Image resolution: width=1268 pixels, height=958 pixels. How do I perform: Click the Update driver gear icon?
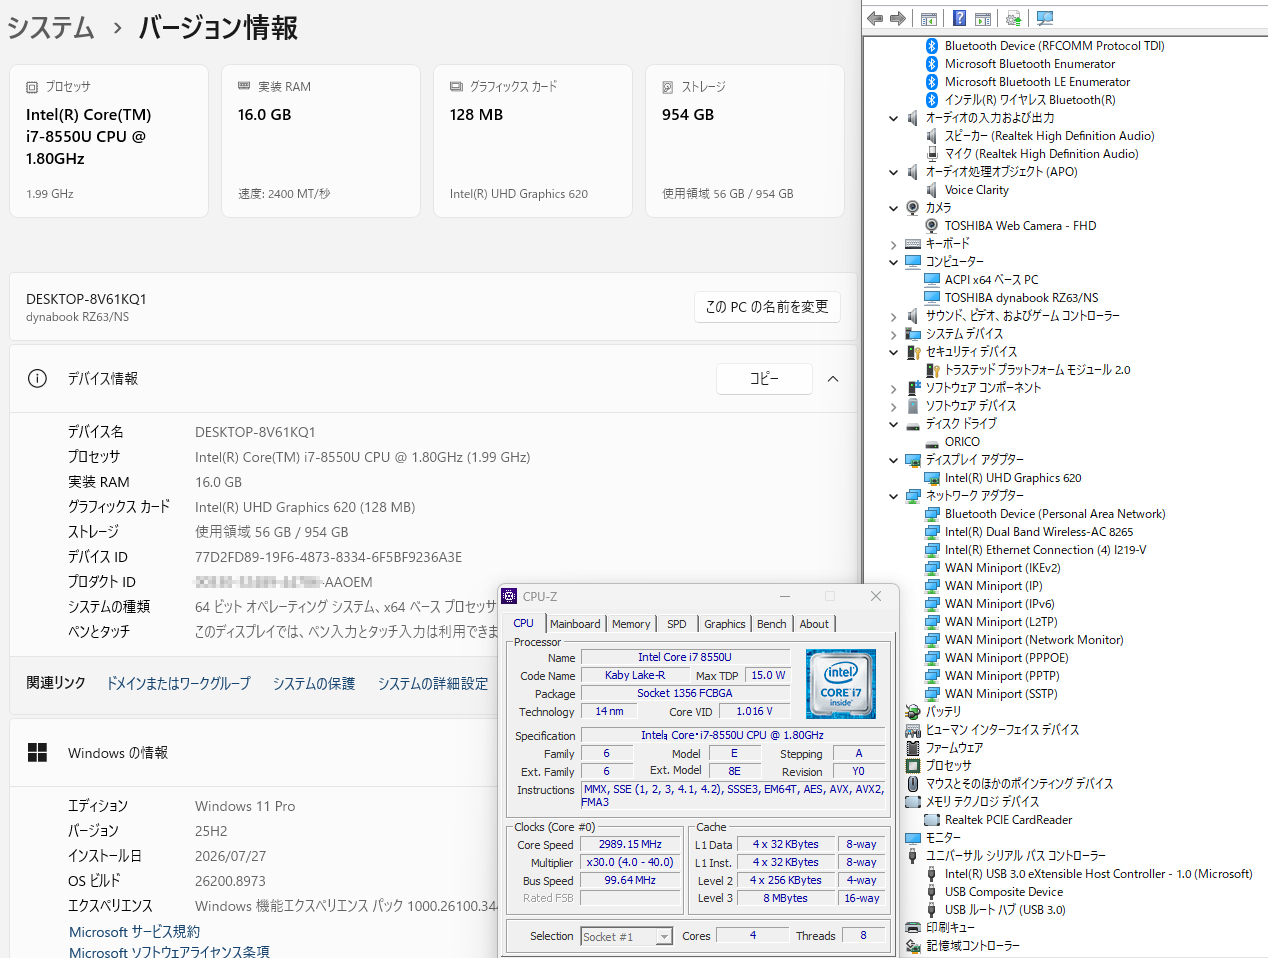click(x=1013, y=18)
